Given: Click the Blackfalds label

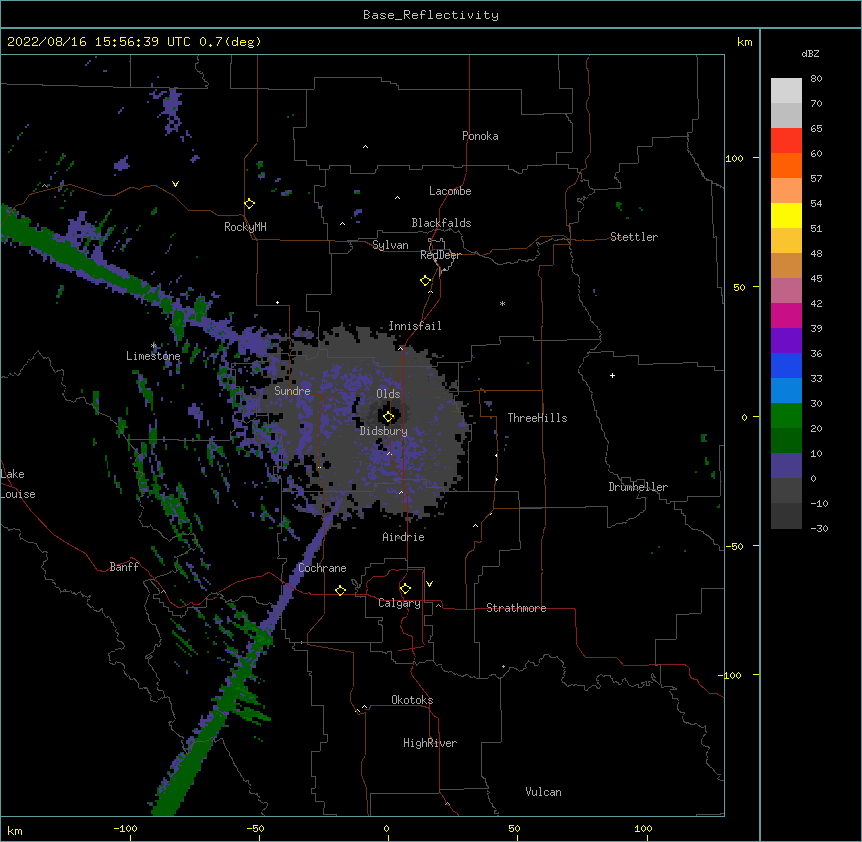Looking at the screenshot, I should click(x=441, y=223).
